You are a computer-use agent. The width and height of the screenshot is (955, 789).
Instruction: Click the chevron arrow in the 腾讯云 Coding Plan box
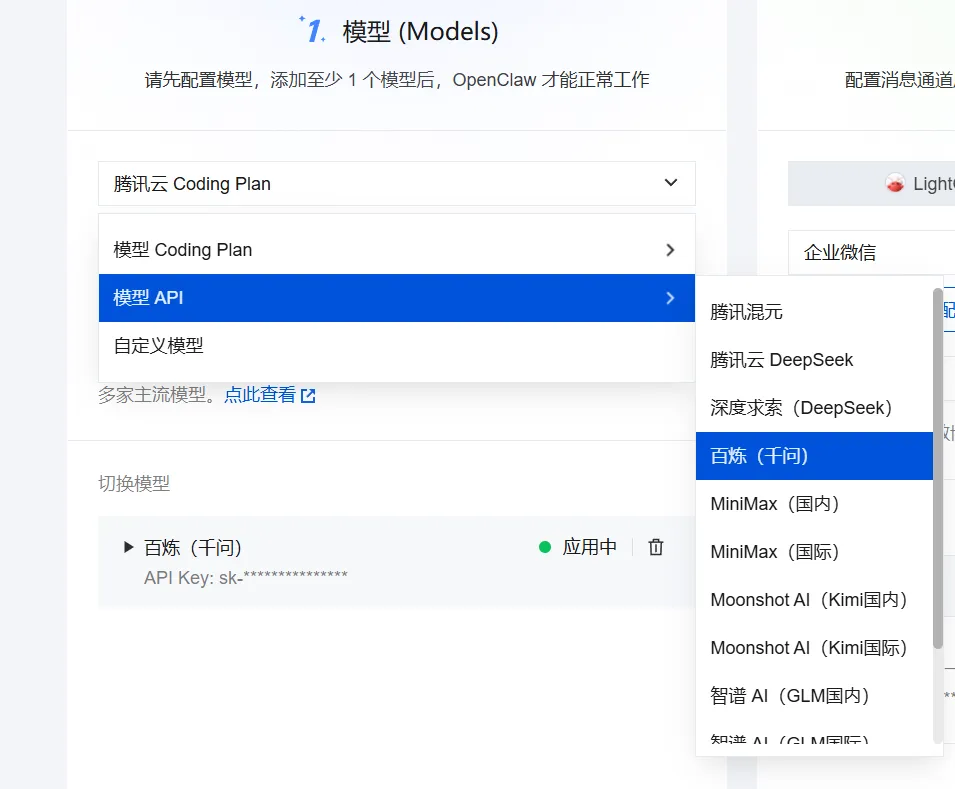point(671,183)
